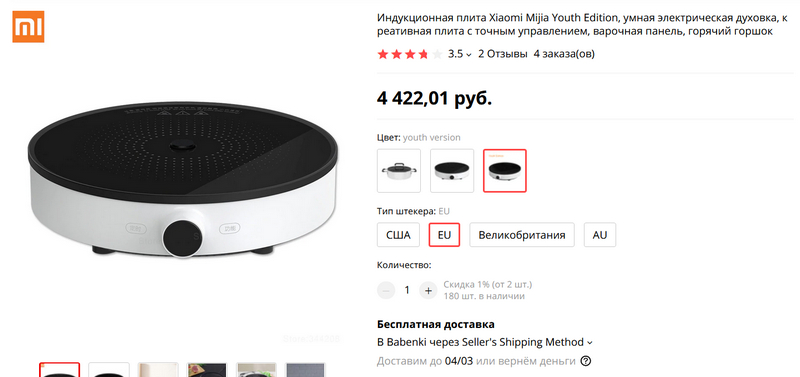Click the orange Mi logo
Image resolution: width=800 pixels, height=377 pixels.
coord(28,27)
